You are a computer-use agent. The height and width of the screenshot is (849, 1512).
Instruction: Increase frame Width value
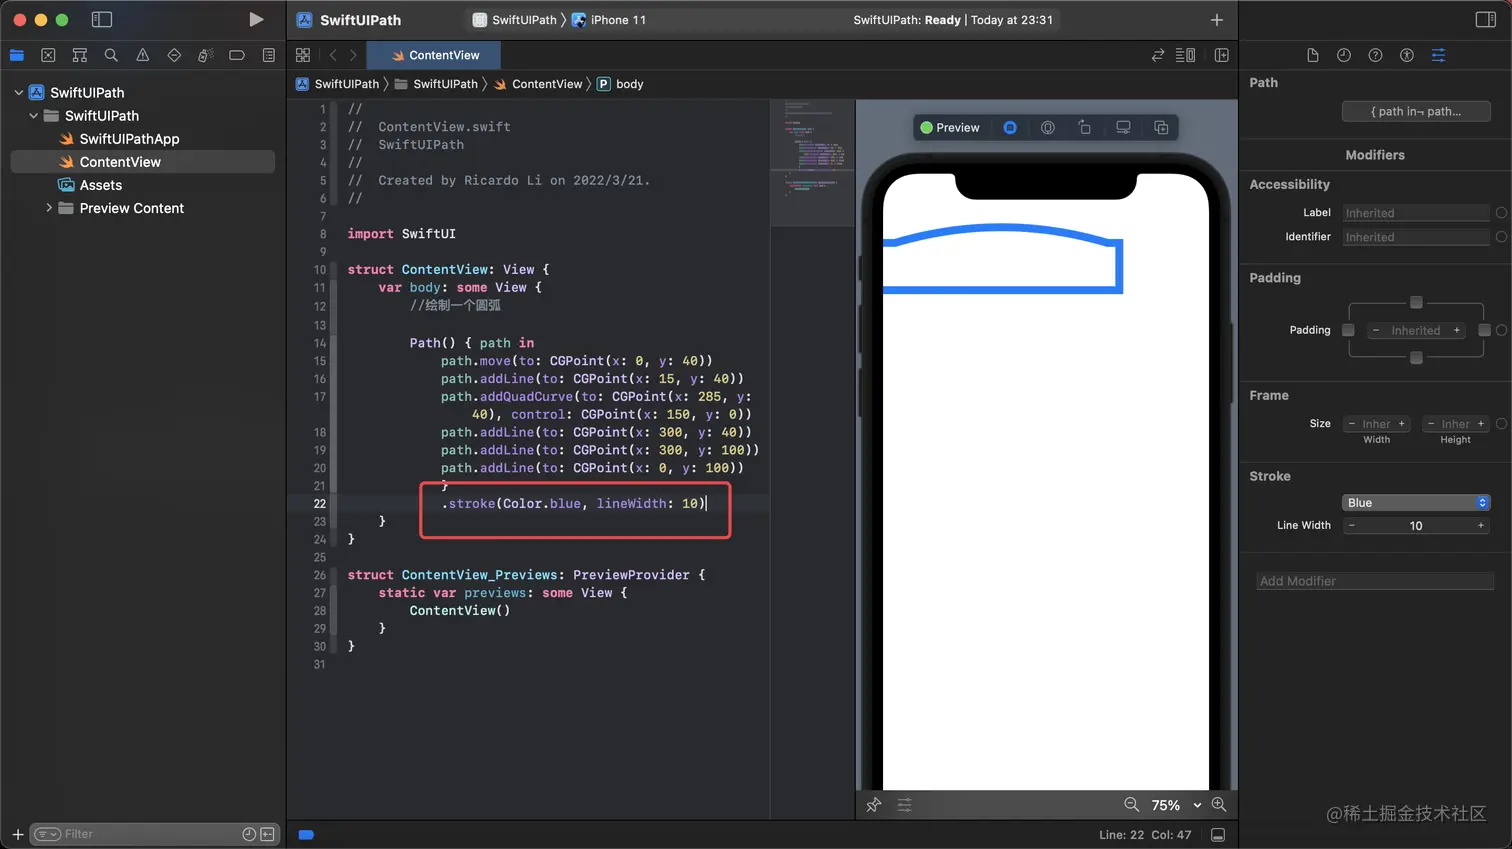click(1401, 424)
